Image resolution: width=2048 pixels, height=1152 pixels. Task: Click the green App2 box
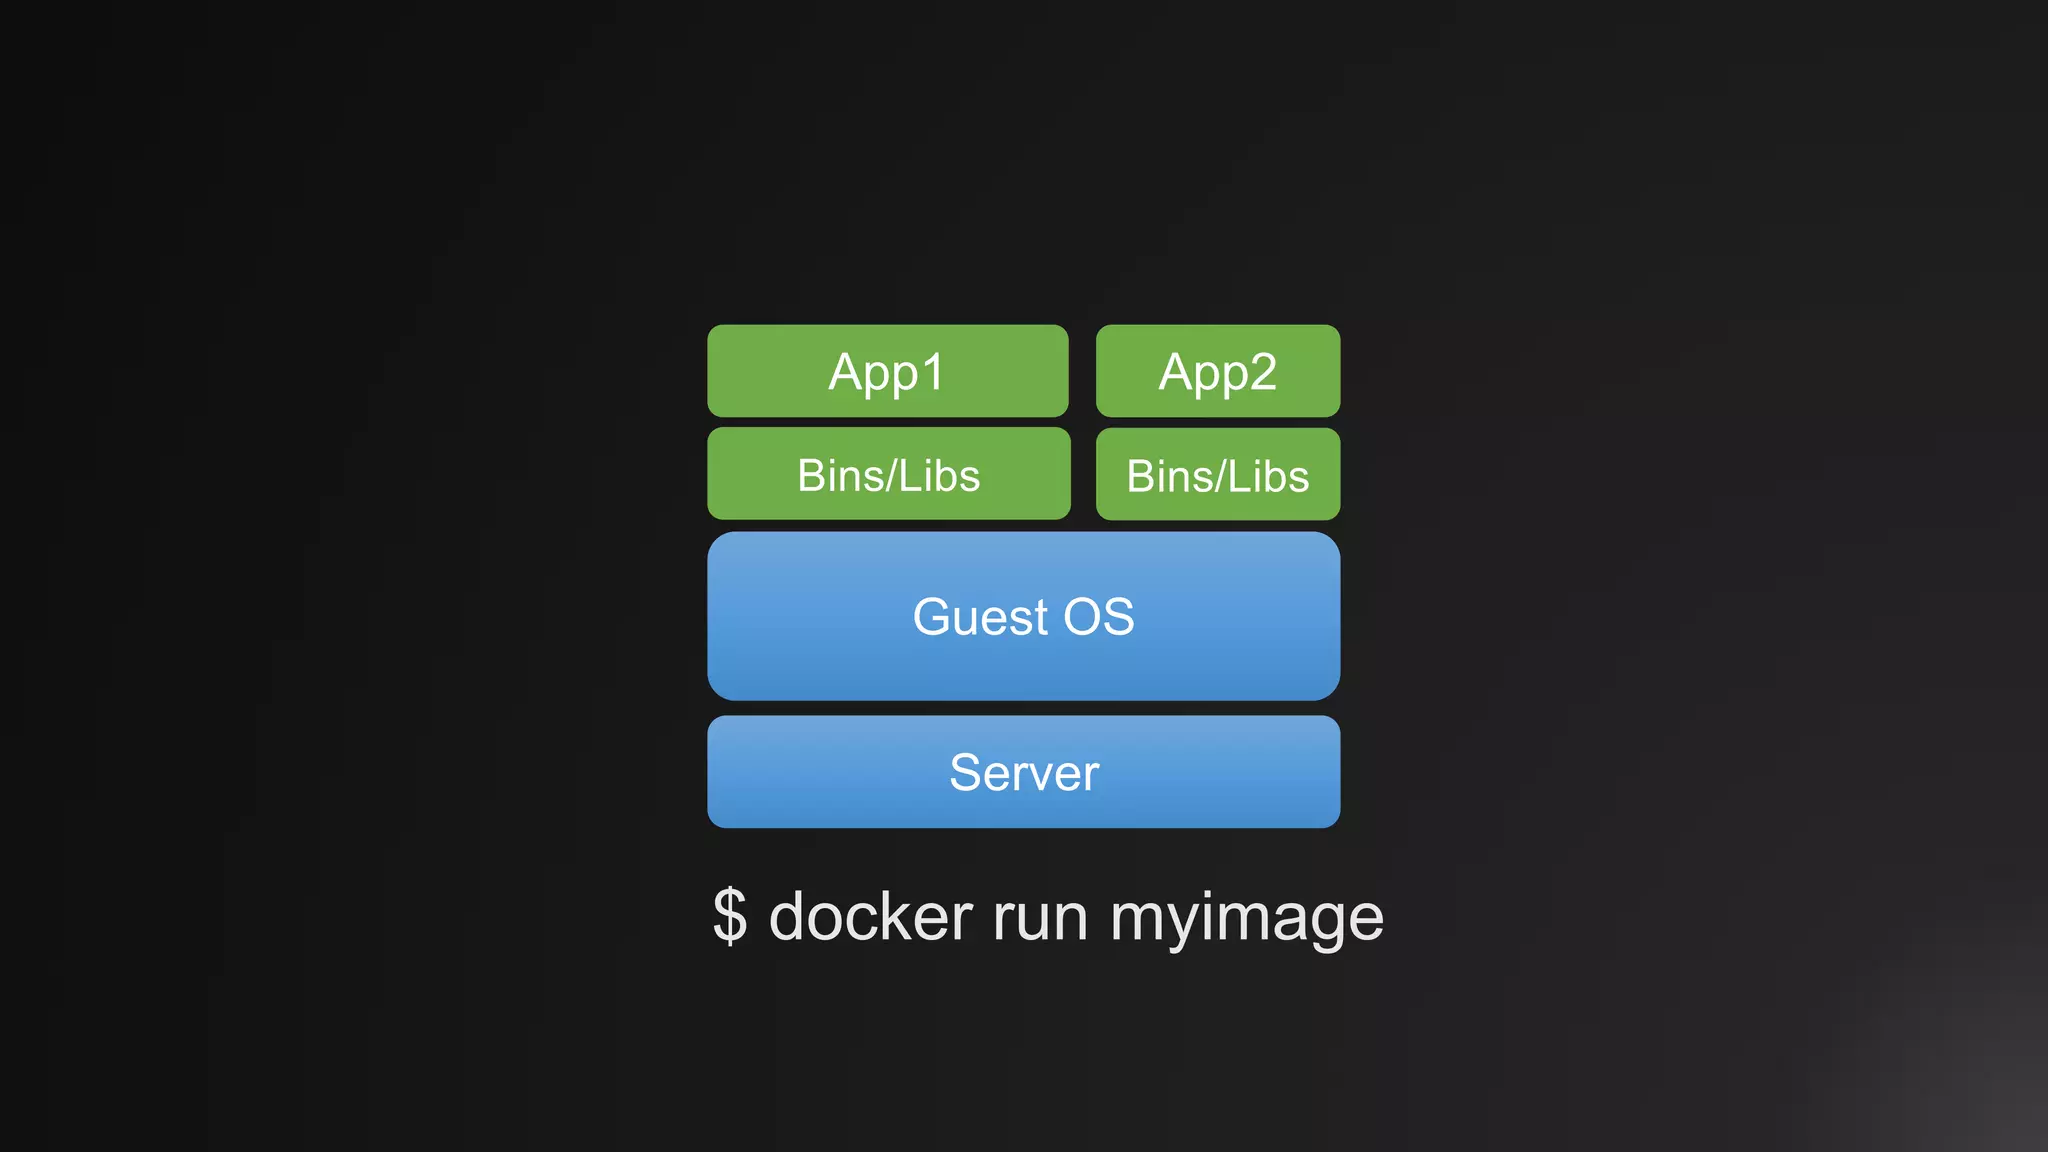tap(1218, 371)
